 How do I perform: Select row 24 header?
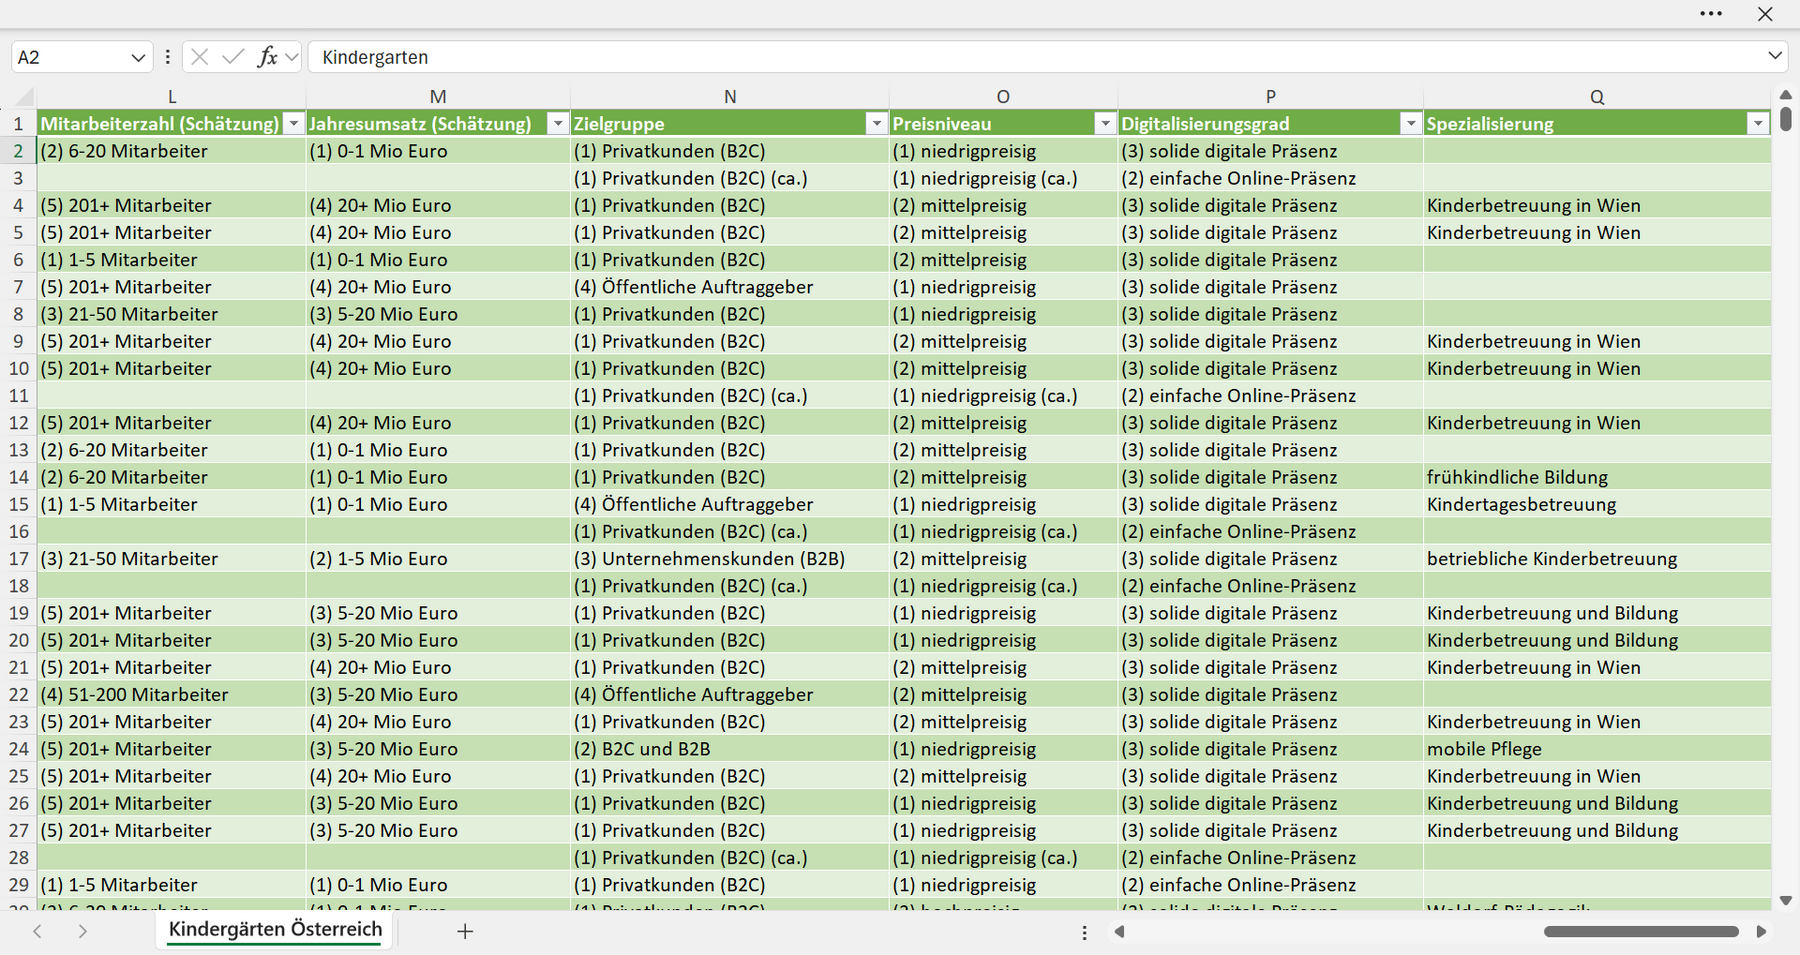(19, 749)
